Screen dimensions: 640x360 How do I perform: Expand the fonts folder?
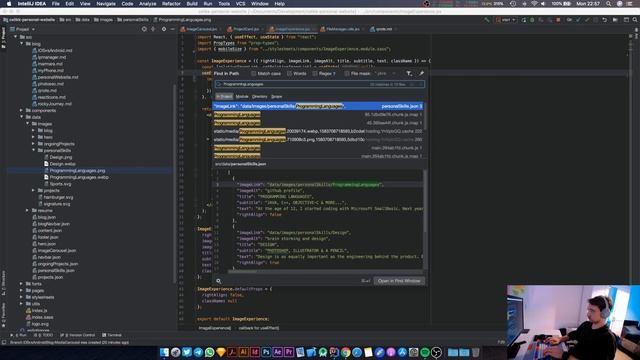click(21, 284)
